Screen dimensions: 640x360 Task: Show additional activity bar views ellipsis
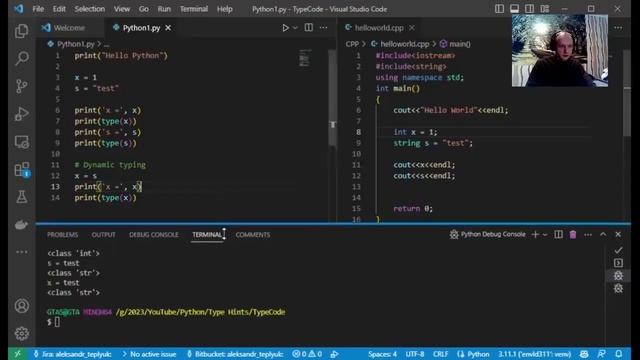tap(22, 252)
